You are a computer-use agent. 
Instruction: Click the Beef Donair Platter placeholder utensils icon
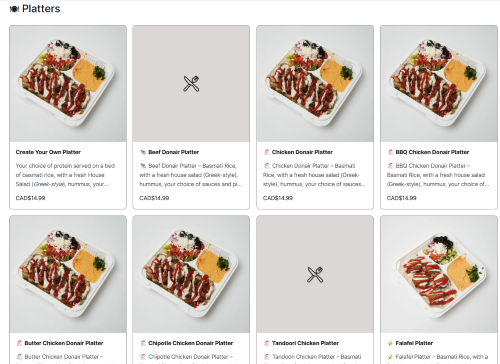(191, 84)
